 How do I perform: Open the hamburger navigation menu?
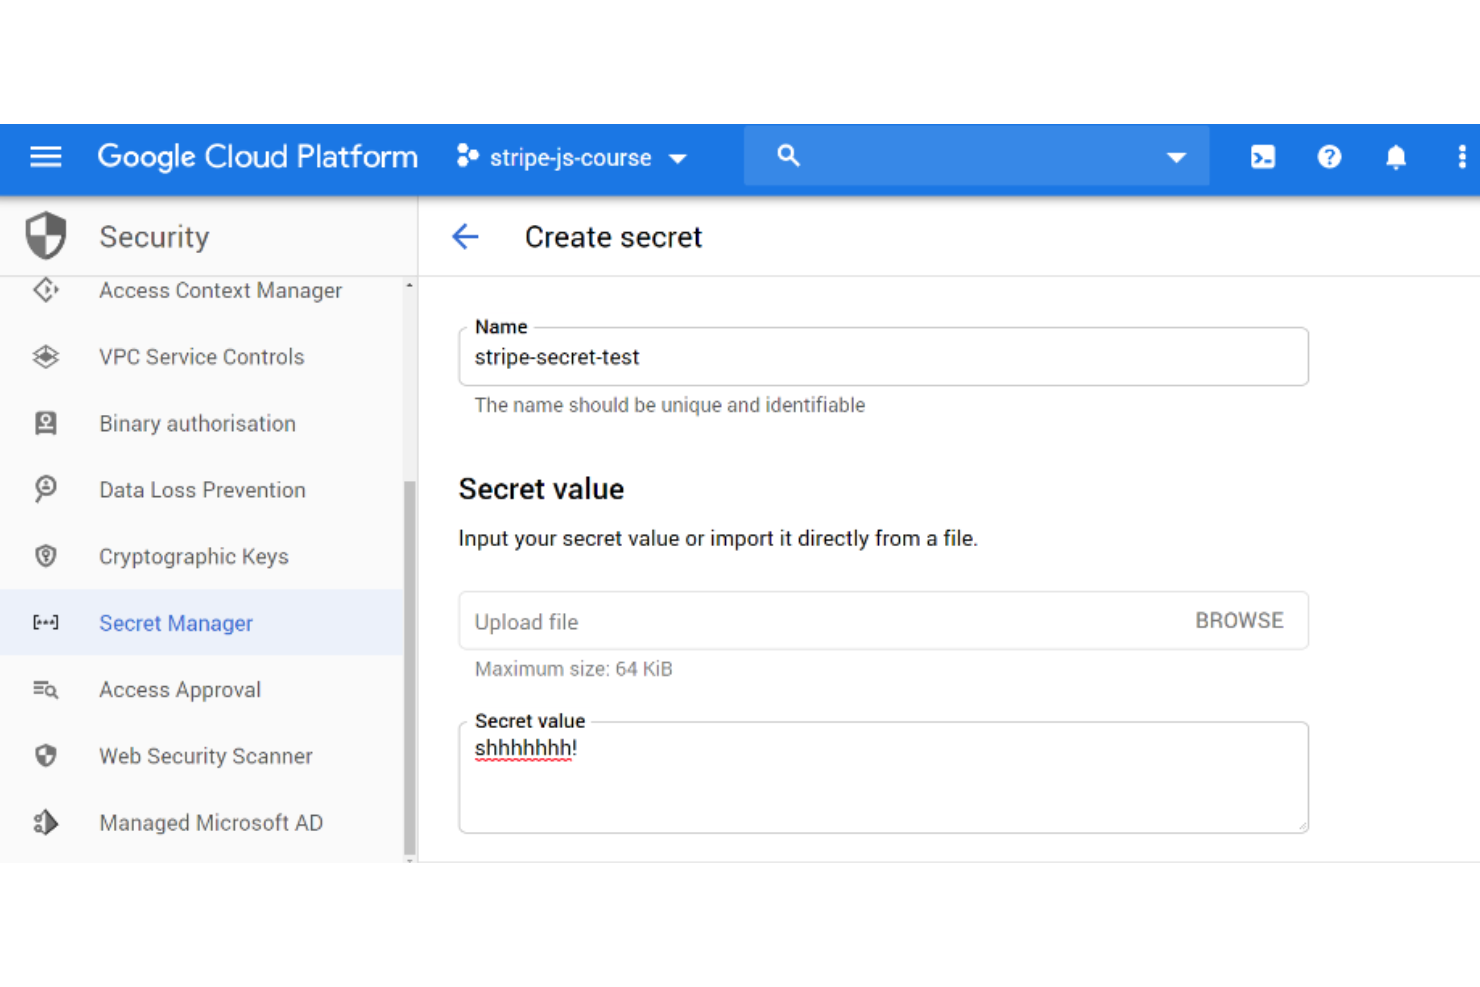tap(46, 157)
